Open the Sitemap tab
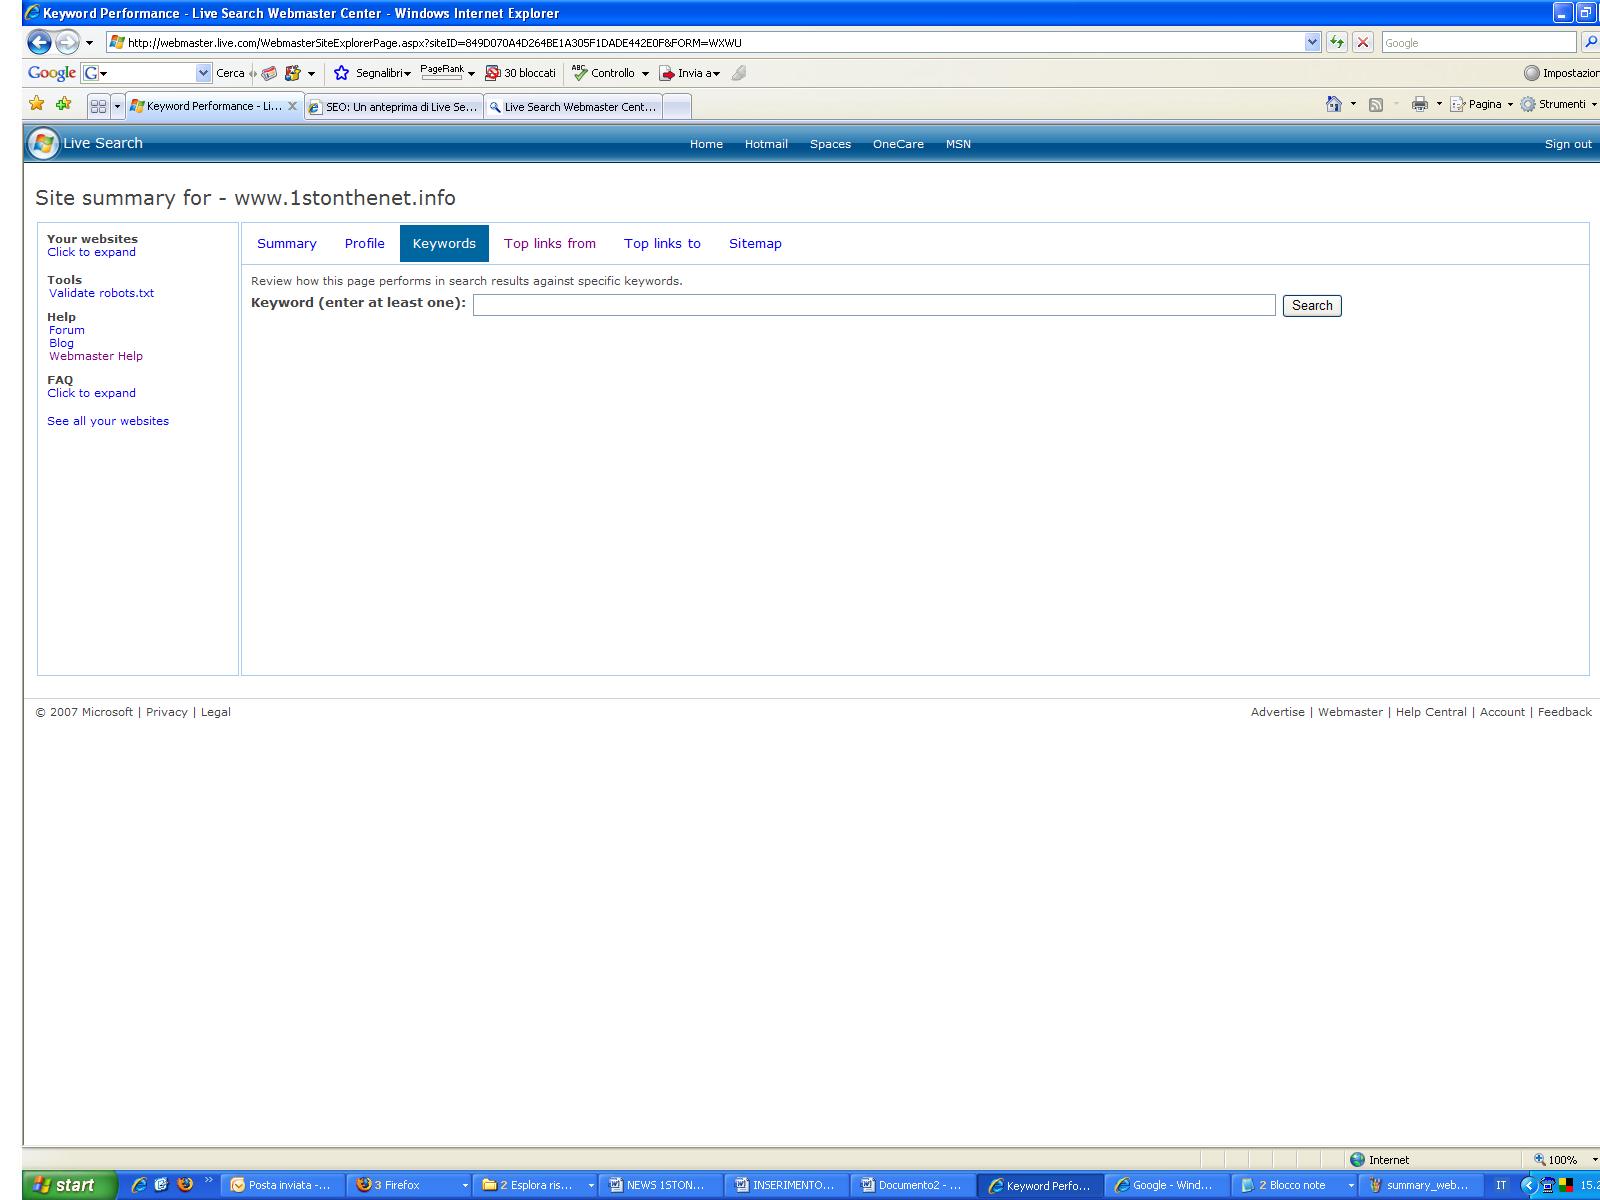1600x1200 pixels. click(755, 243)
